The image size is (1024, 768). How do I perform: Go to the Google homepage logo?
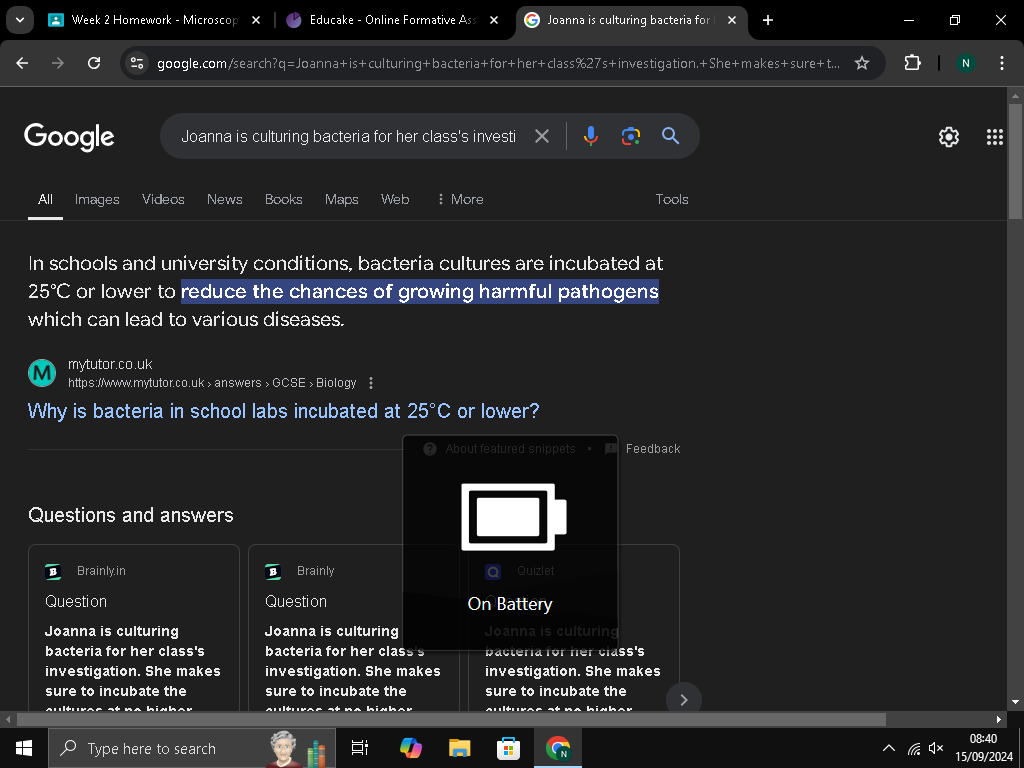coord(69,136)
